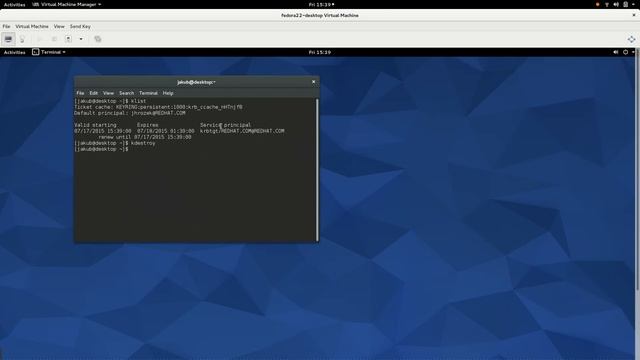Open host volume icon in top bar
Viewport: 640px width, 360px height.
(616, 4)
